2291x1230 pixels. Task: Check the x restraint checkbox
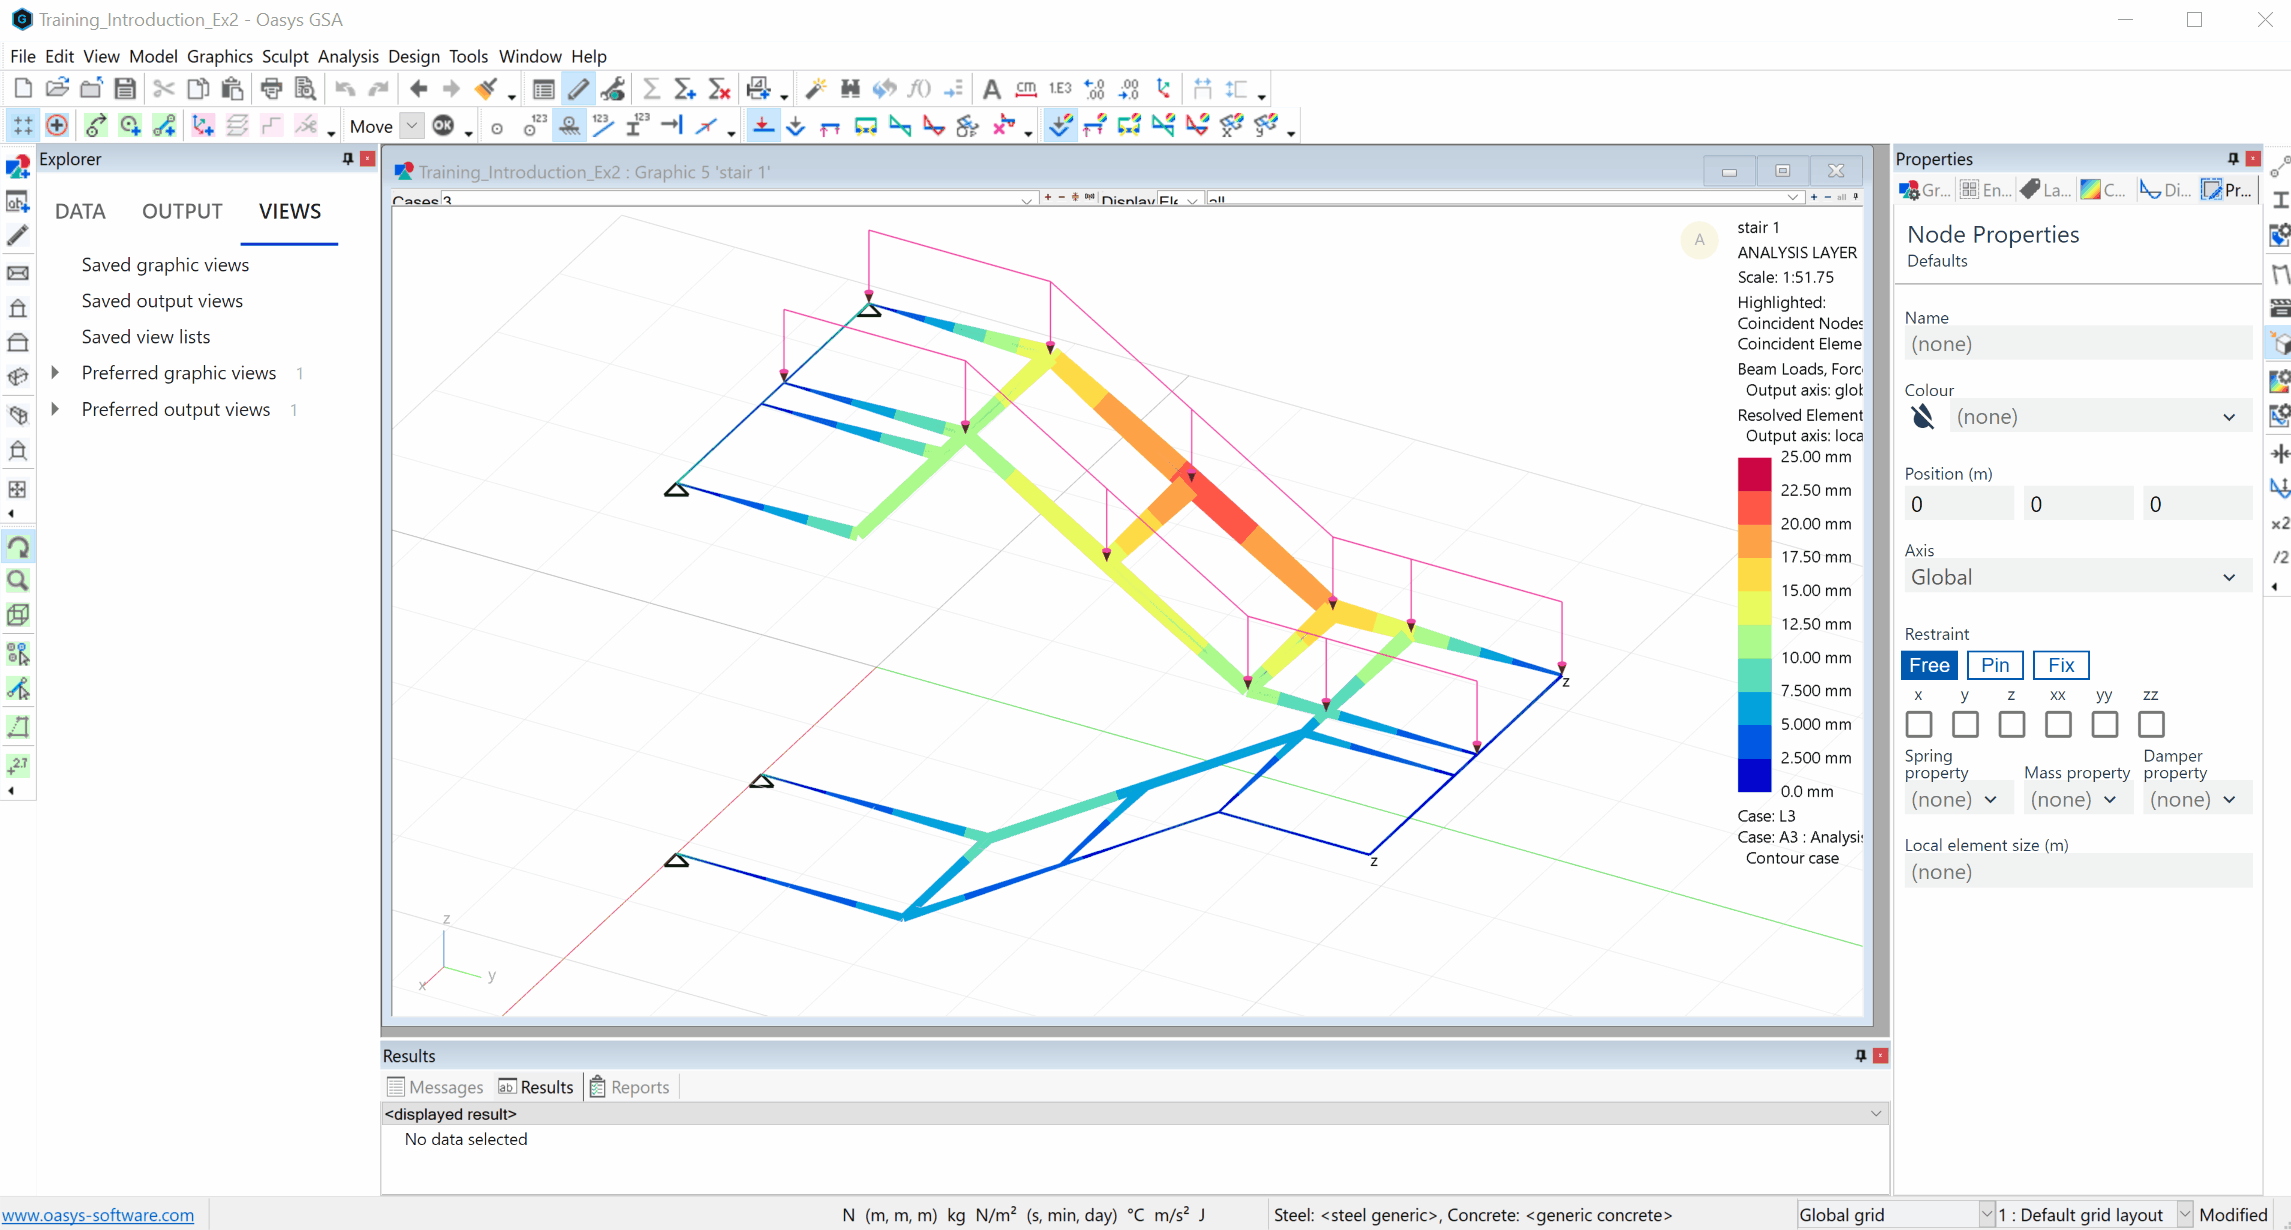click(1918, 724)
